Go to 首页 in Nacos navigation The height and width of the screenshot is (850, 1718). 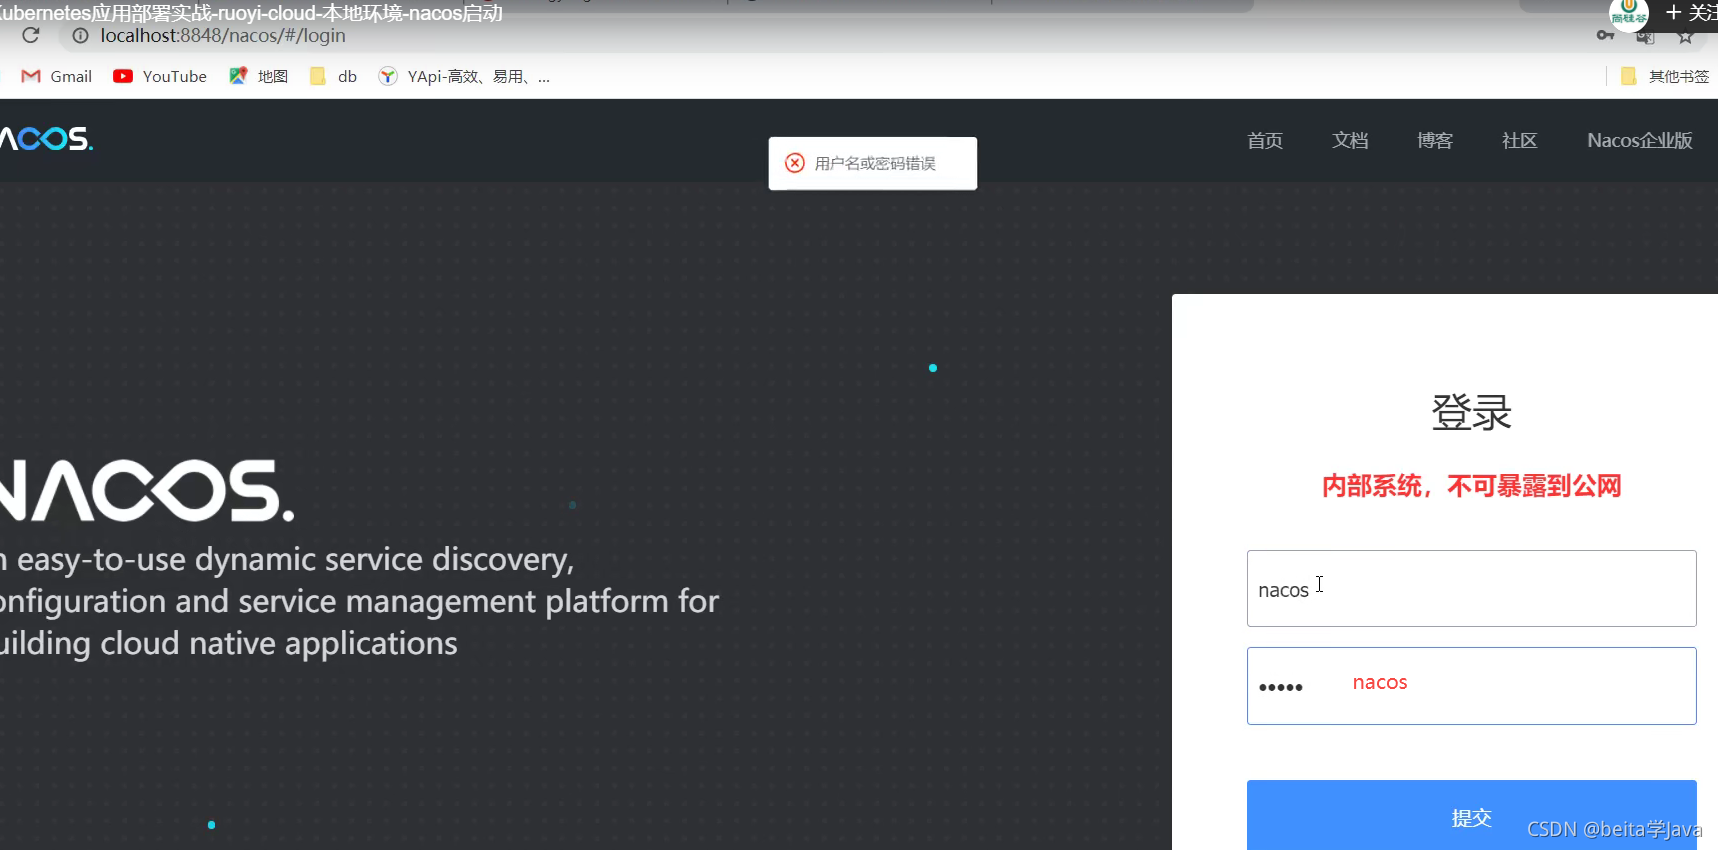tap(1265, 140)
